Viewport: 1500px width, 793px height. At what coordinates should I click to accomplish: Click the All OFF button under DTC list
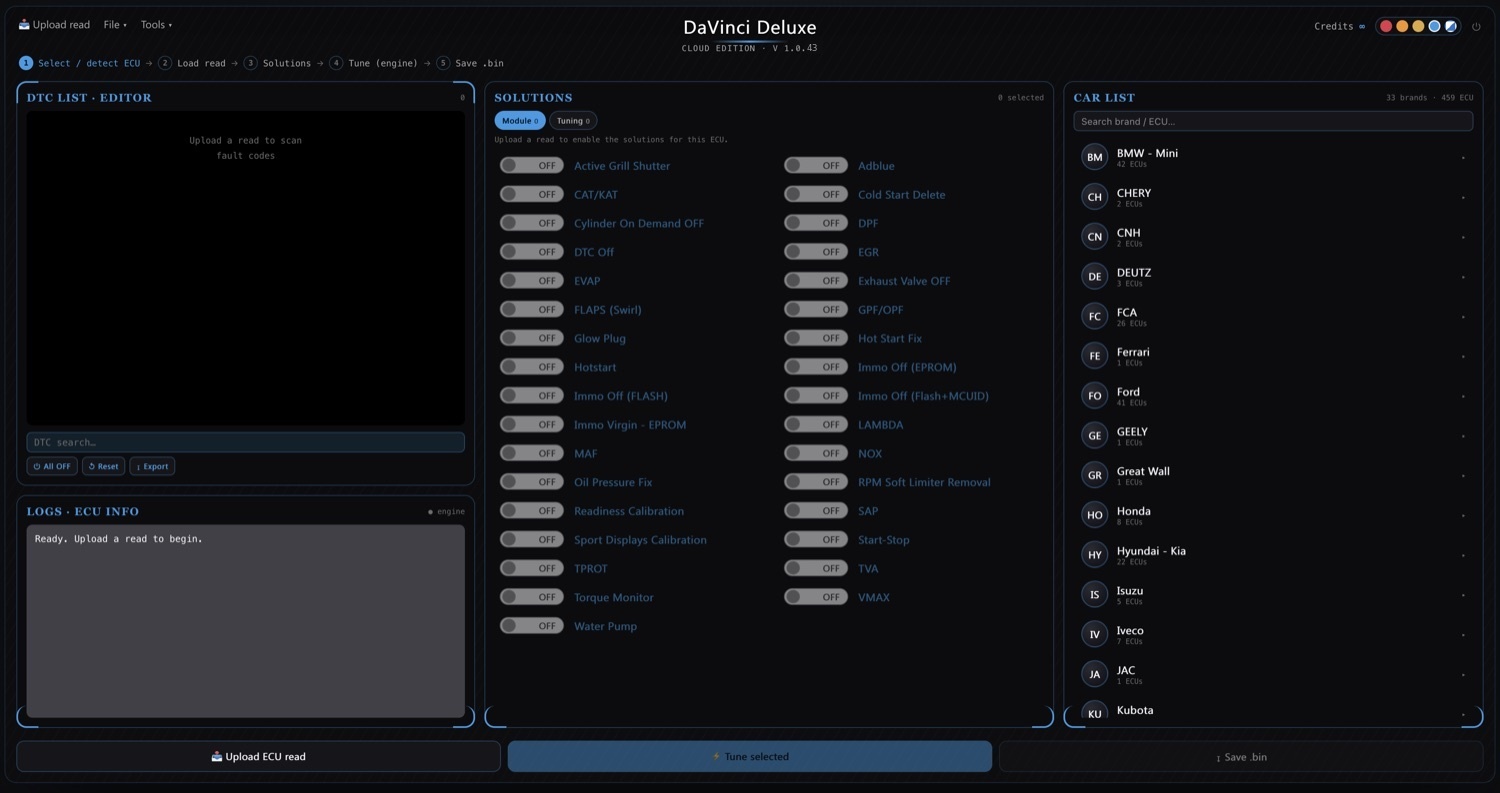[52, 466]
